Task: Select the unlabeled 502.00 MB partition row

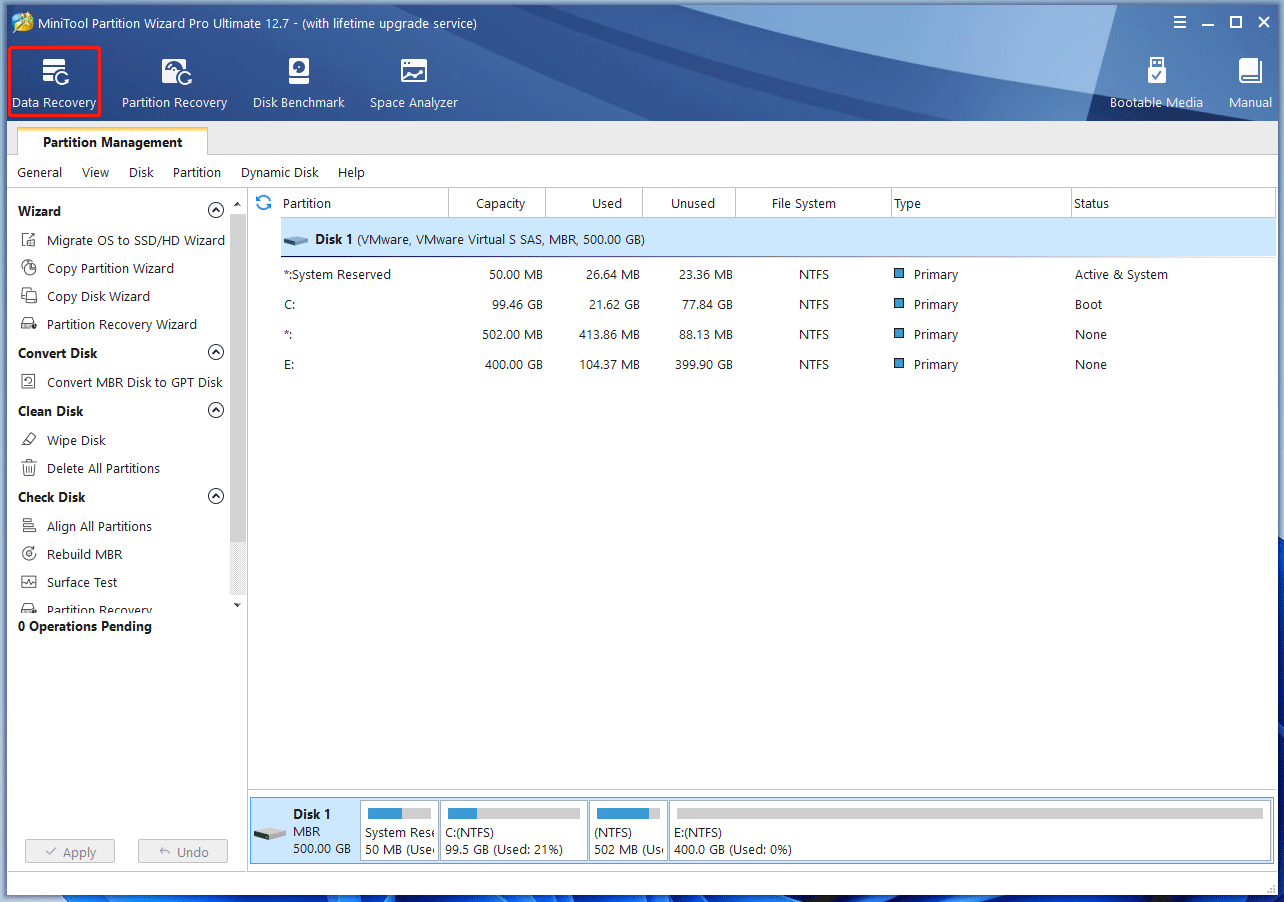Action: [778, 334]
